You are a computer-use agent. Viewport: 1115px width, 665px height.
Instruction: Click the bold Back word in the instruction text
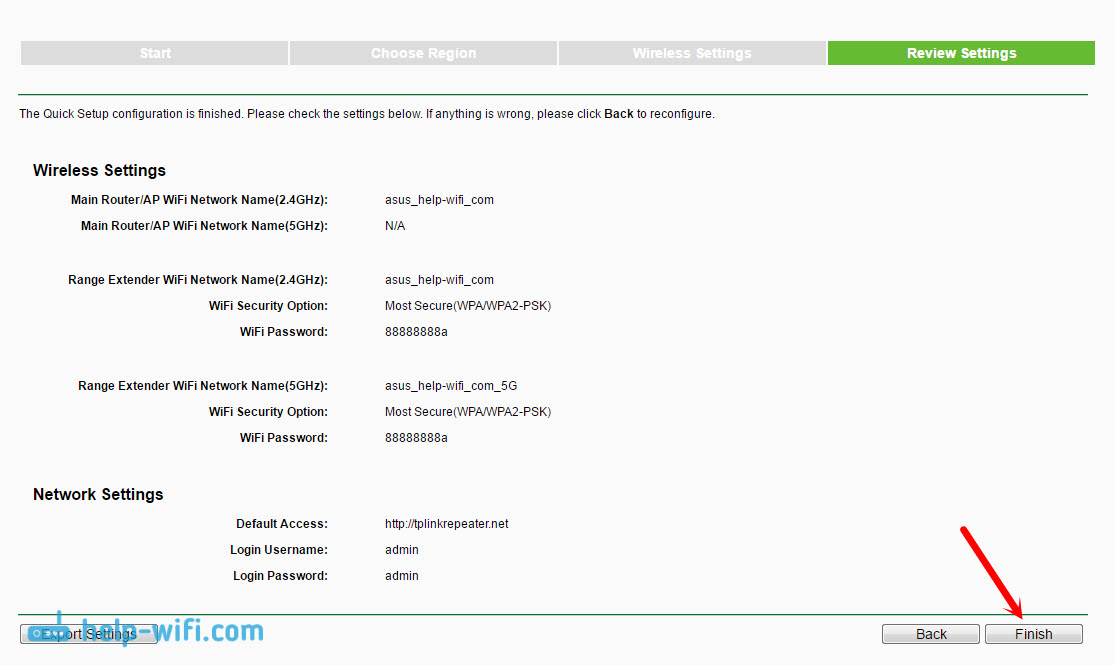619,114
